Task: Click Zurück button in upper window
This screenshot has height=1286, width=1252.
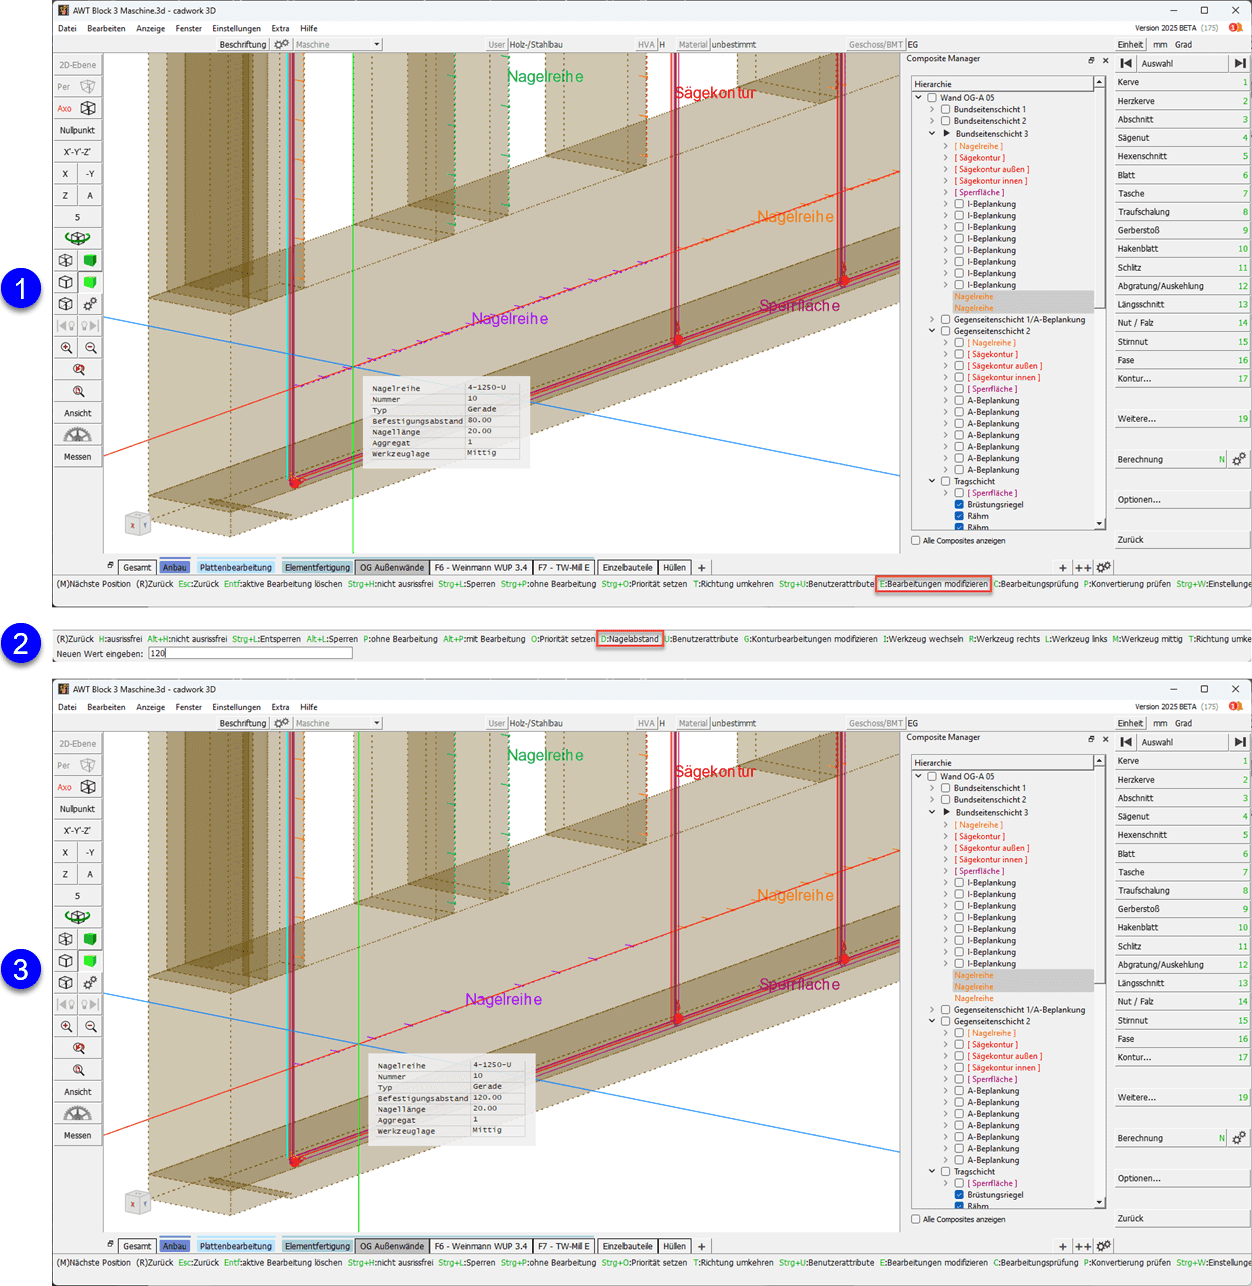Action: tap(1182, 539)
